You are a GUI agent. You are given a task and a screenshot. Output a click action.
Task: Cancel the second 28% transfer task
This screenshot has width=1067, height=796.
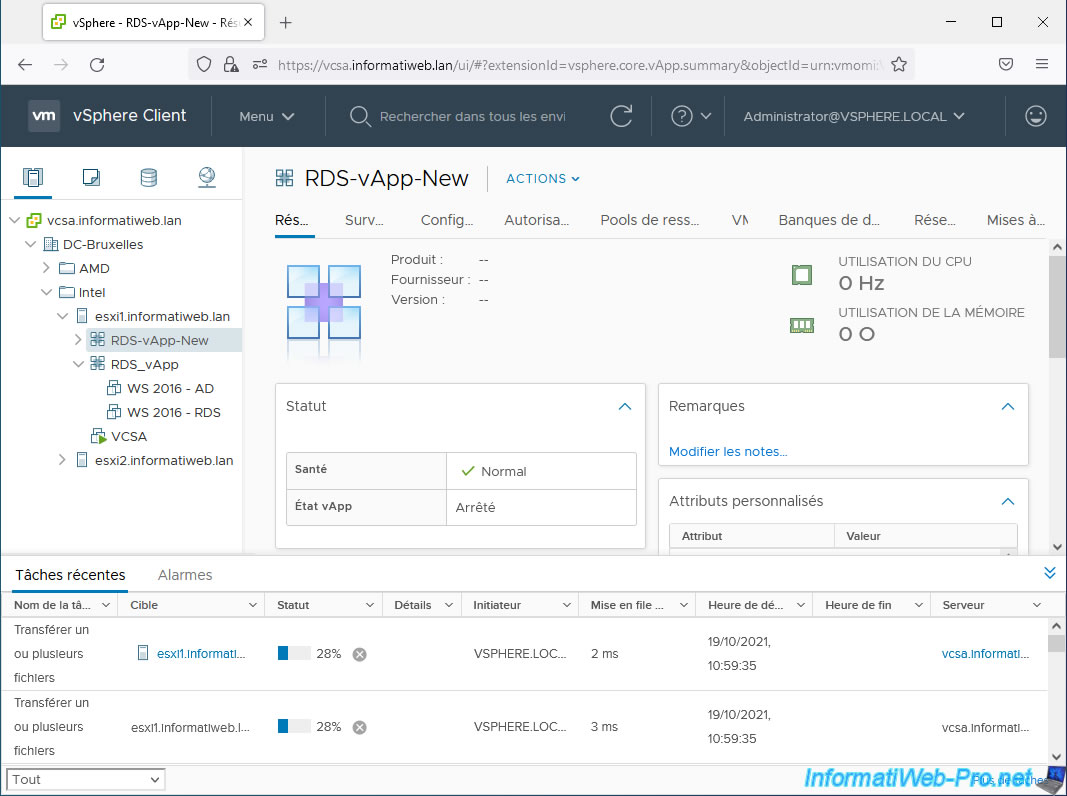[x=359, y=727]
